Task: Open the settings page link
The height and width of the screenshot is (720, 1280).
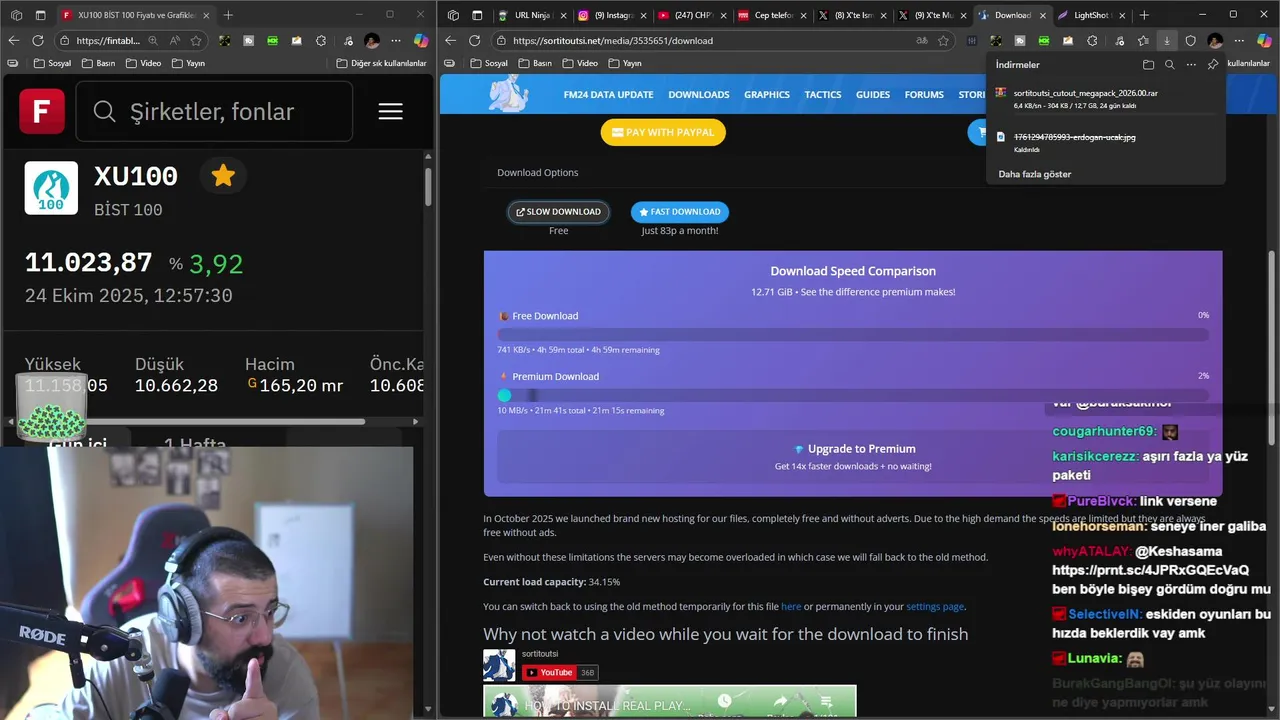Action: (x=935, y=606)
